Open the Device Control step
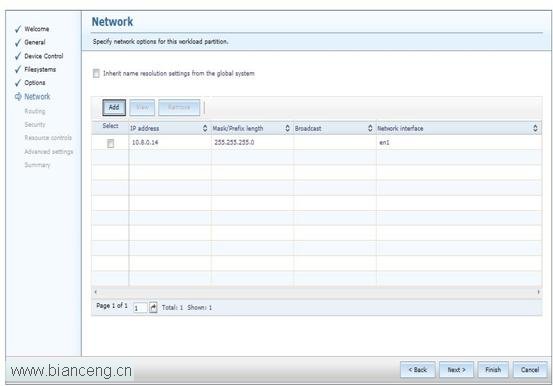 44,56
